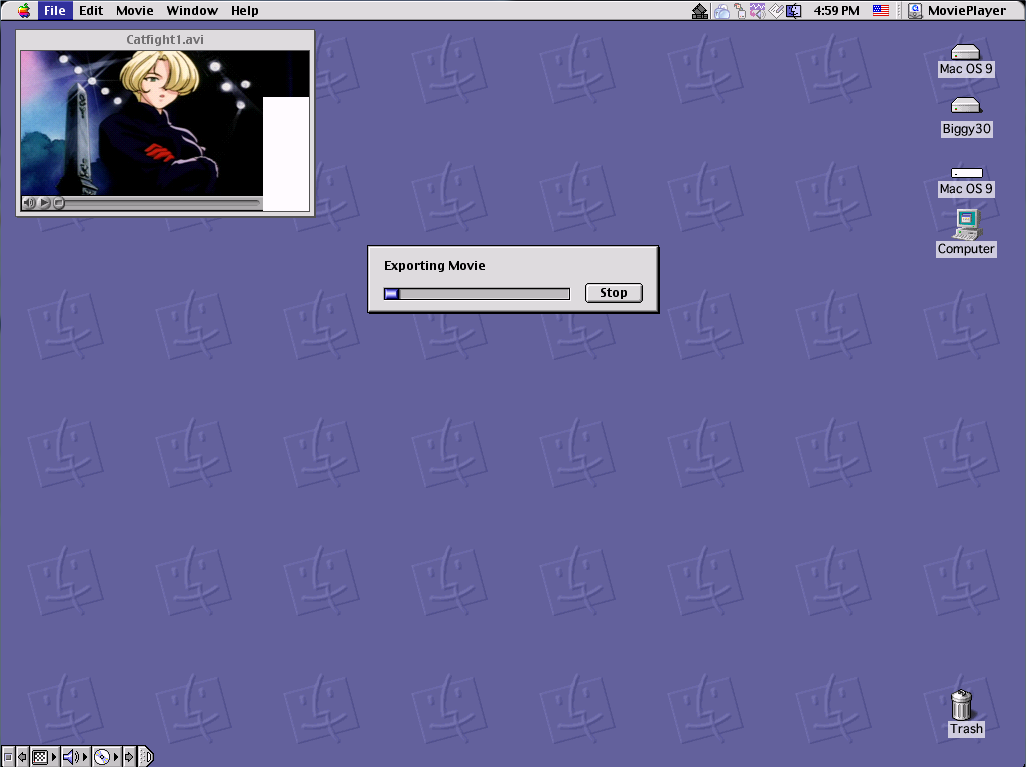Open the Control Strip monitor resolution module
The width and height of the screenshot is (1026, 767).
tap(40, 757)
